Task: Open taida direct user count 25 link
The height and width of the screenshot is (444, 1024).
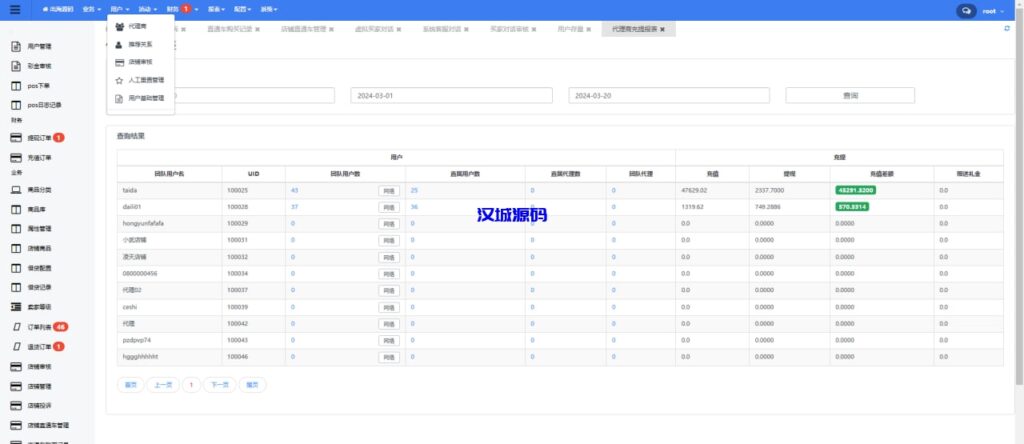Action: coord(414,190)
